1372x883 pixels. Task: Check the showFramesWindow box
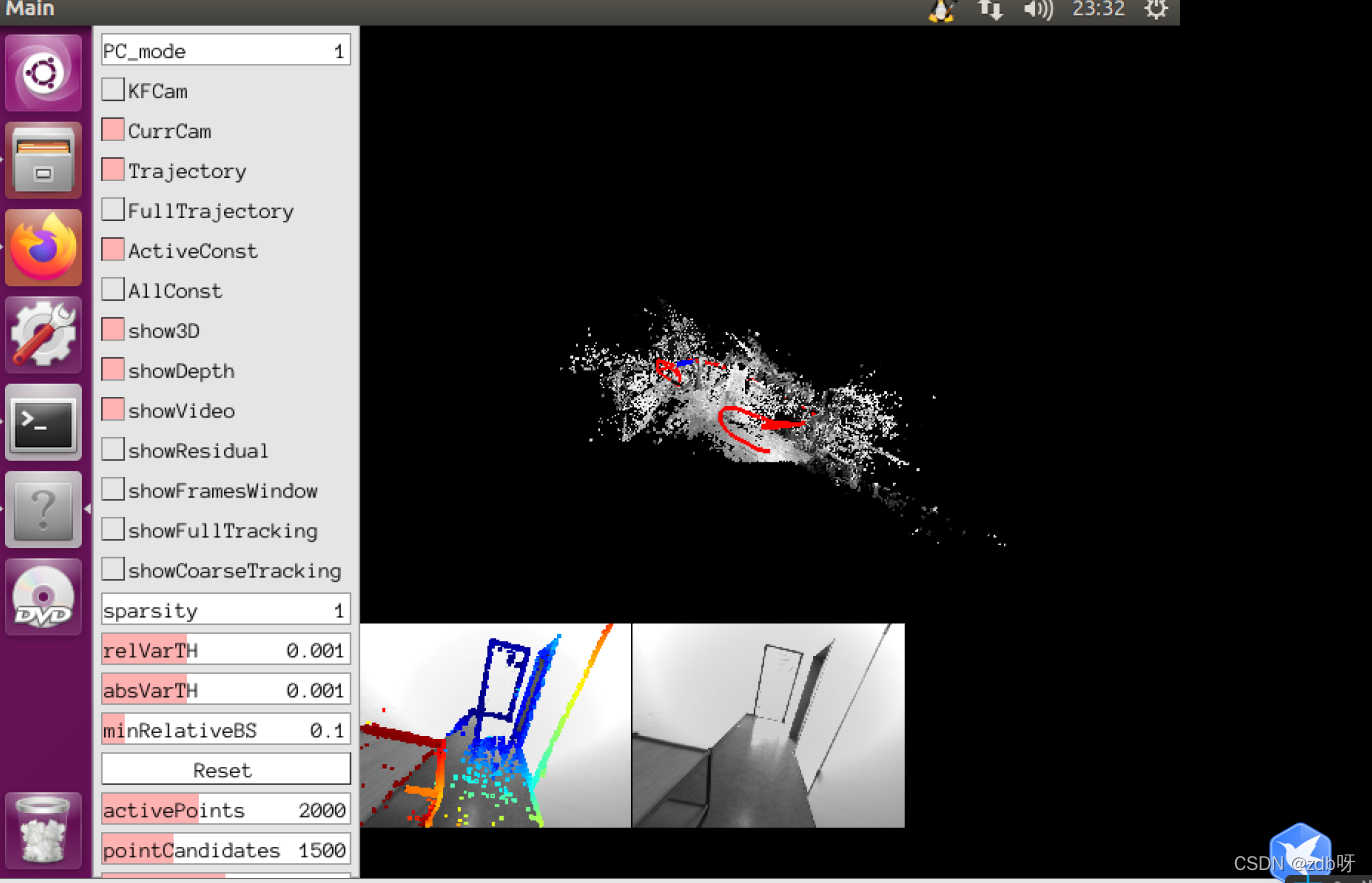click(x=113, y=490)
